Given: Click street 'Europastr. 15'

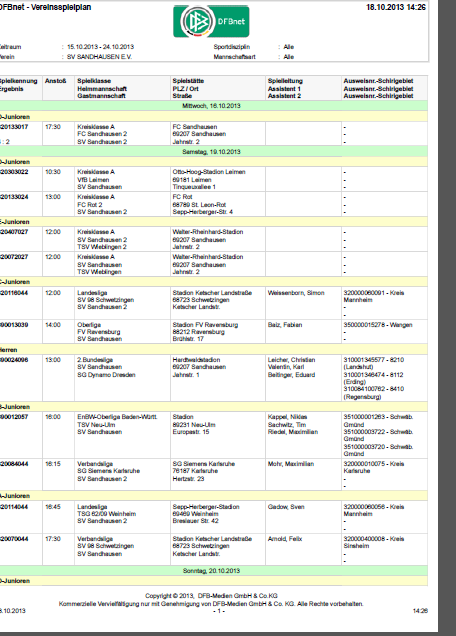Looking at the screenshot, I should point(191,432).
